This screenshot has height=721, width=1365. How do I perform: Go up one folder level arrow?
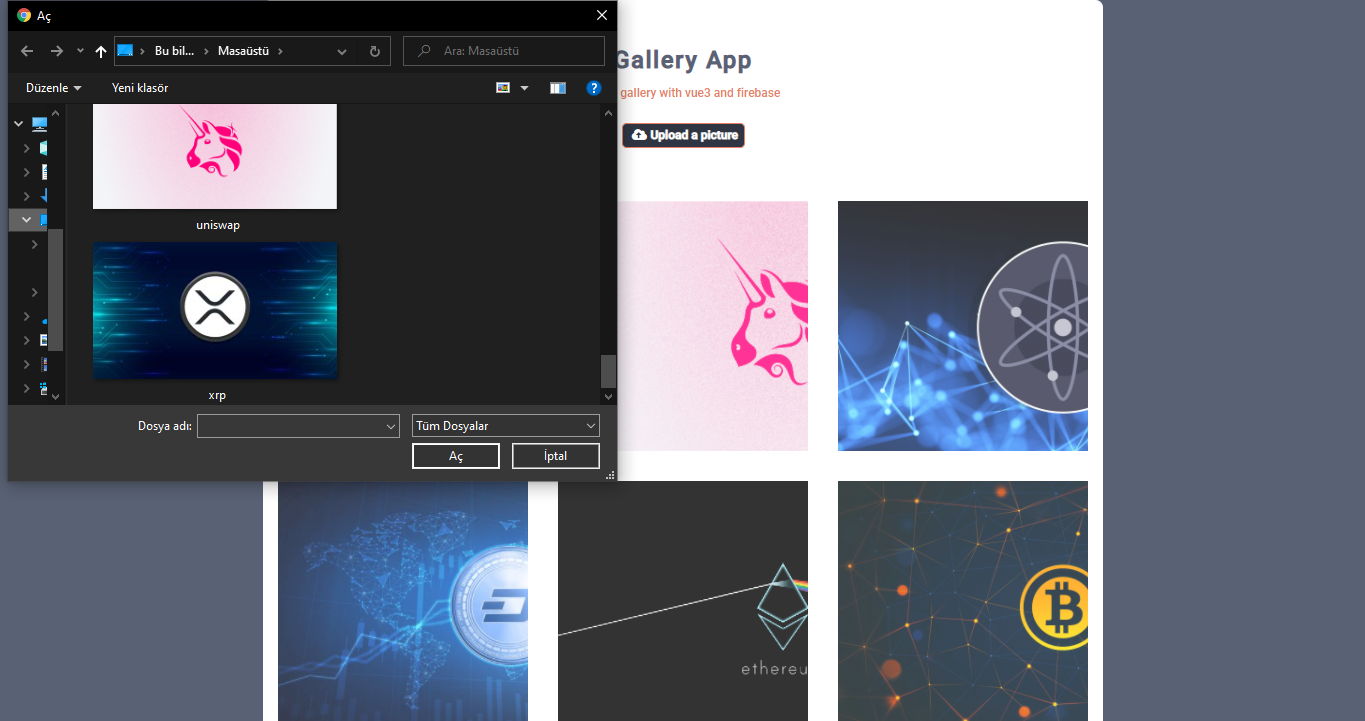[x=101, y=51]
